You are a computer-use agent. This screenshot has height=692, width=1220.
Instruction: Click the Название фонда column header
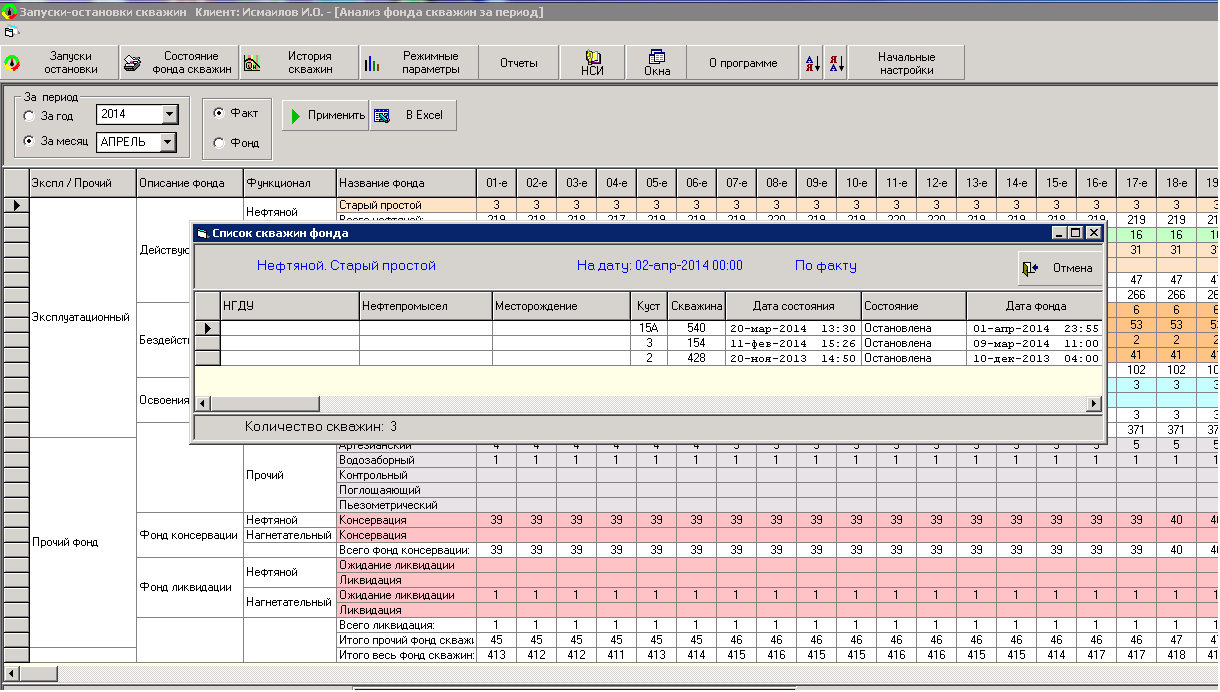[x=406, y=183]
